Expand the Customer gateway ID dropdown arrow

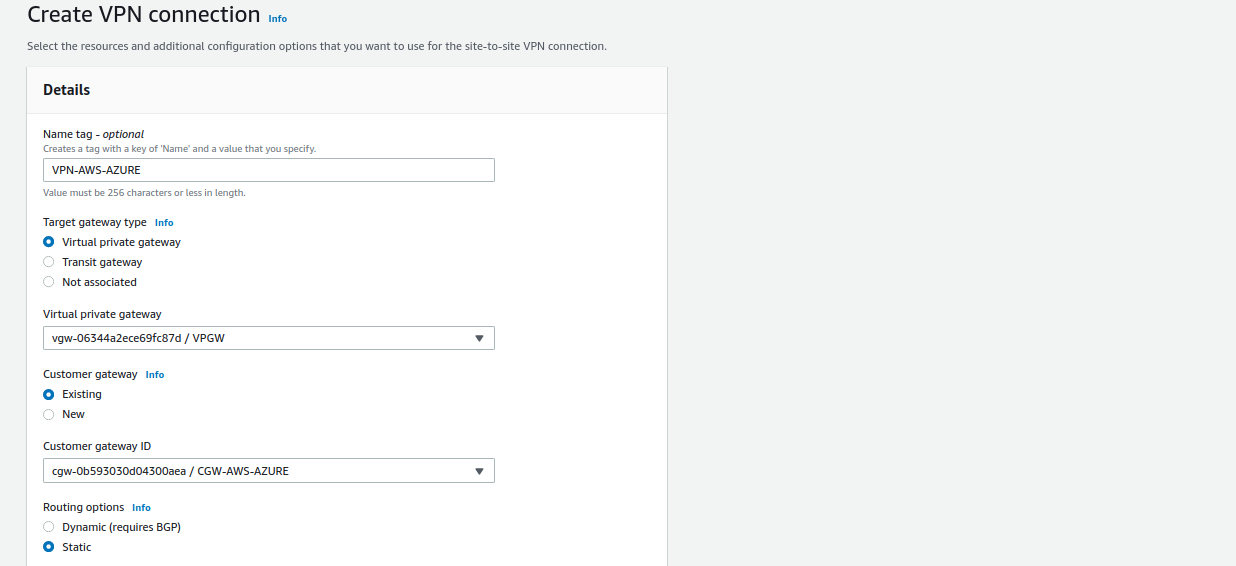[479, 470]
